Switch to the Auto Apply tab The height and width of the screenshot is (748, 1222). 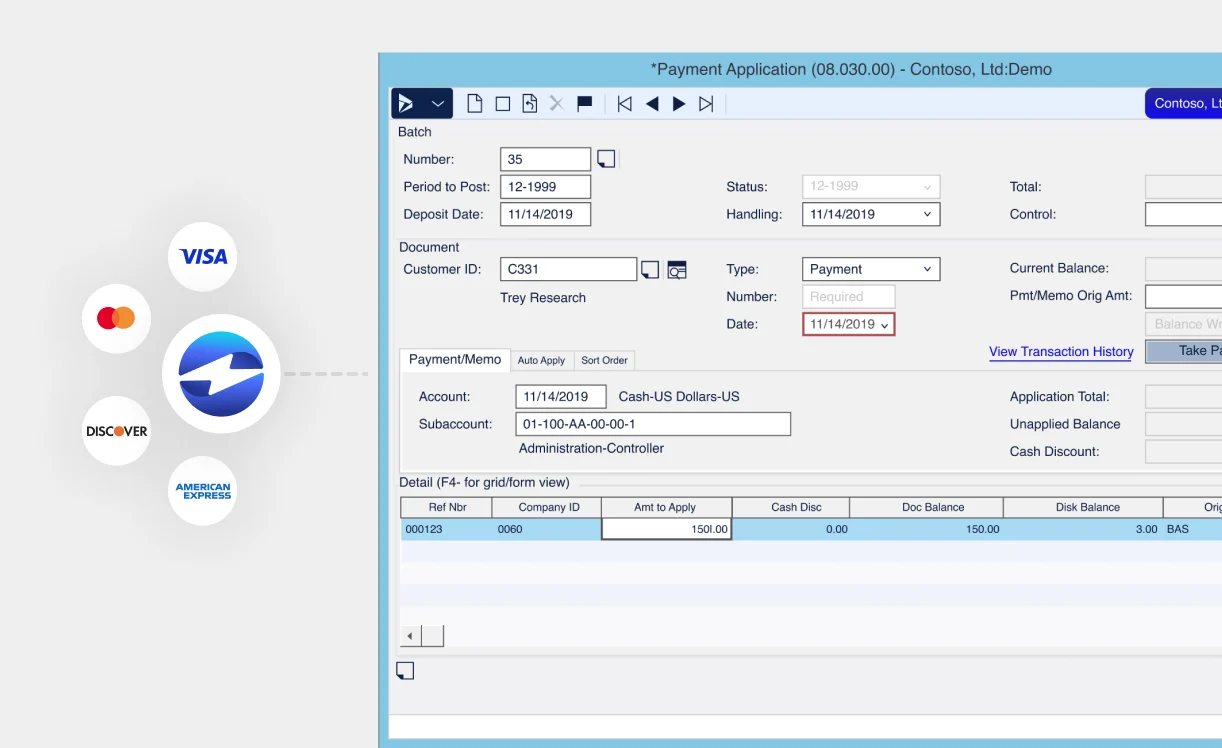pyautogui.click(x=541, y=360)
